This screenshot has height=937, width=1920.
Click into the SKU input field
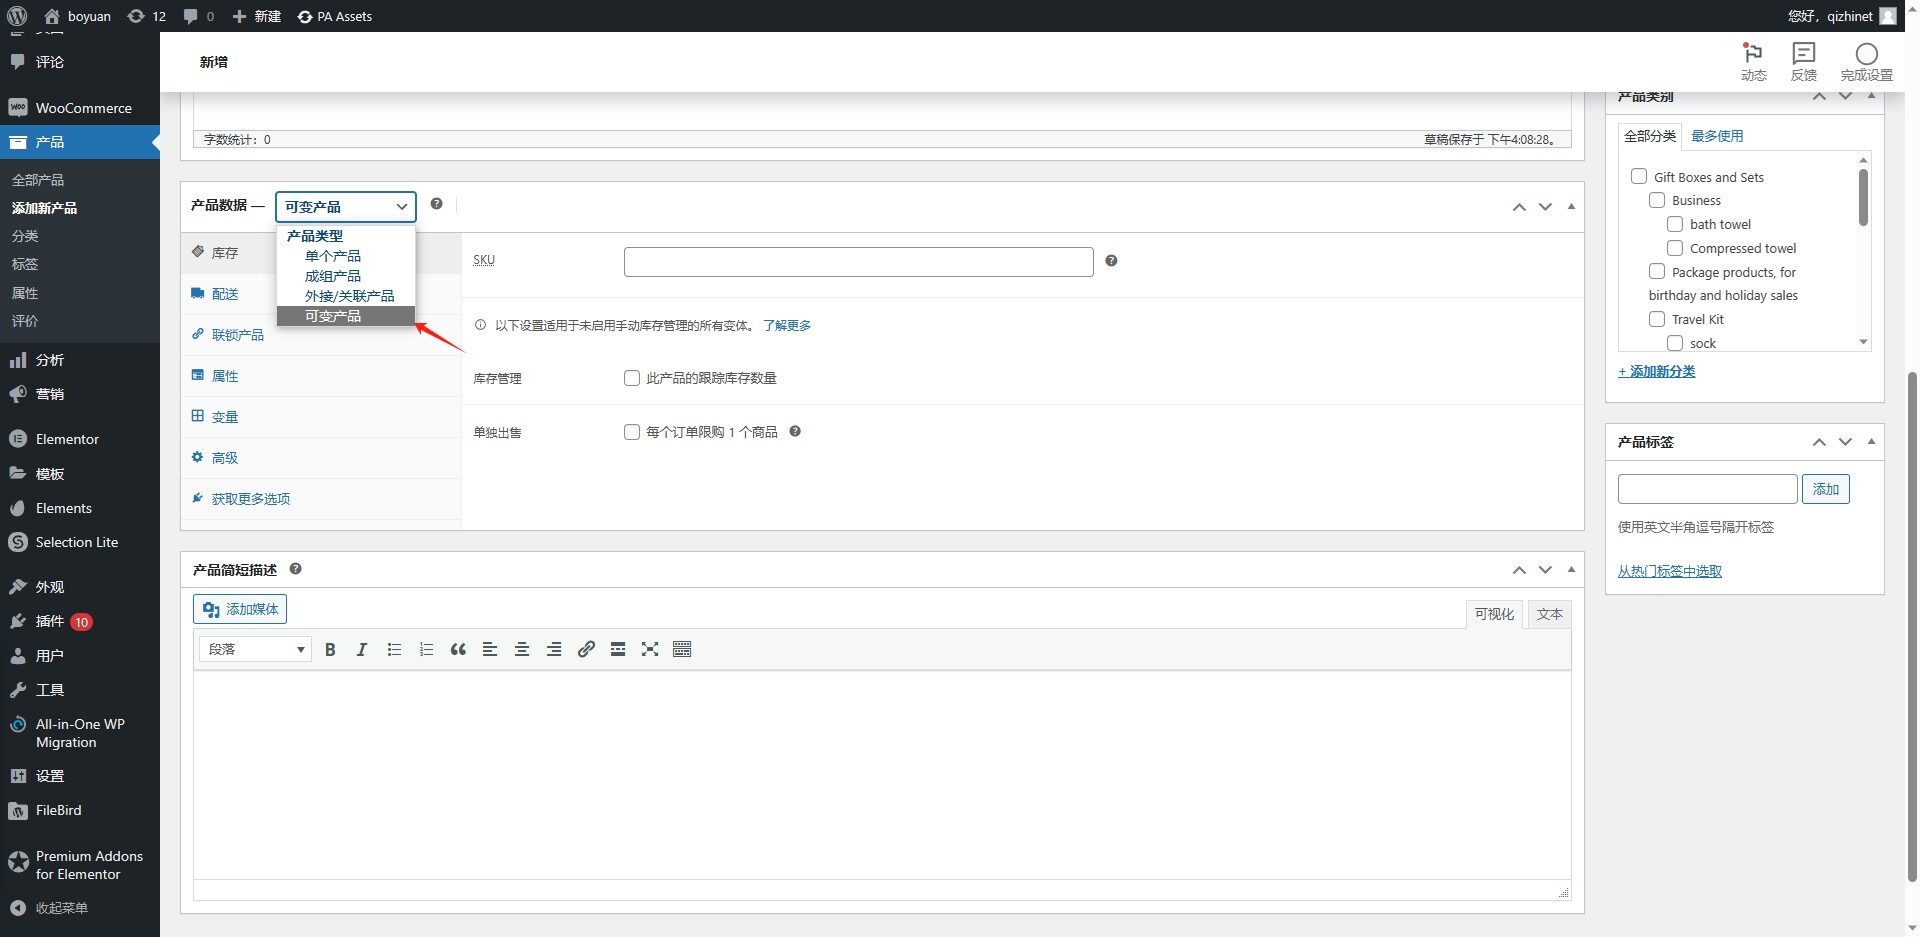[858, 262]
